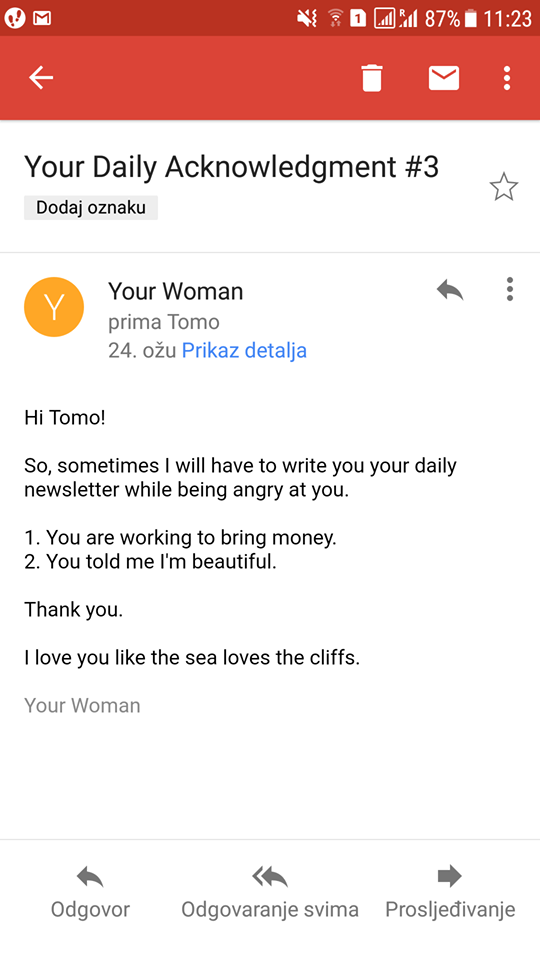Tap Odgovaranje svima to reply all

[x=270, y=893]
